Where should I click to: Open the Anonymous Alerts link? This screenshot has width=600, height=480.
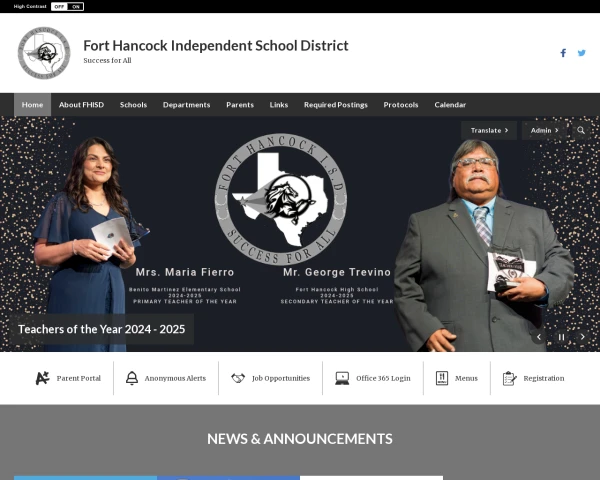pos(175,378)
